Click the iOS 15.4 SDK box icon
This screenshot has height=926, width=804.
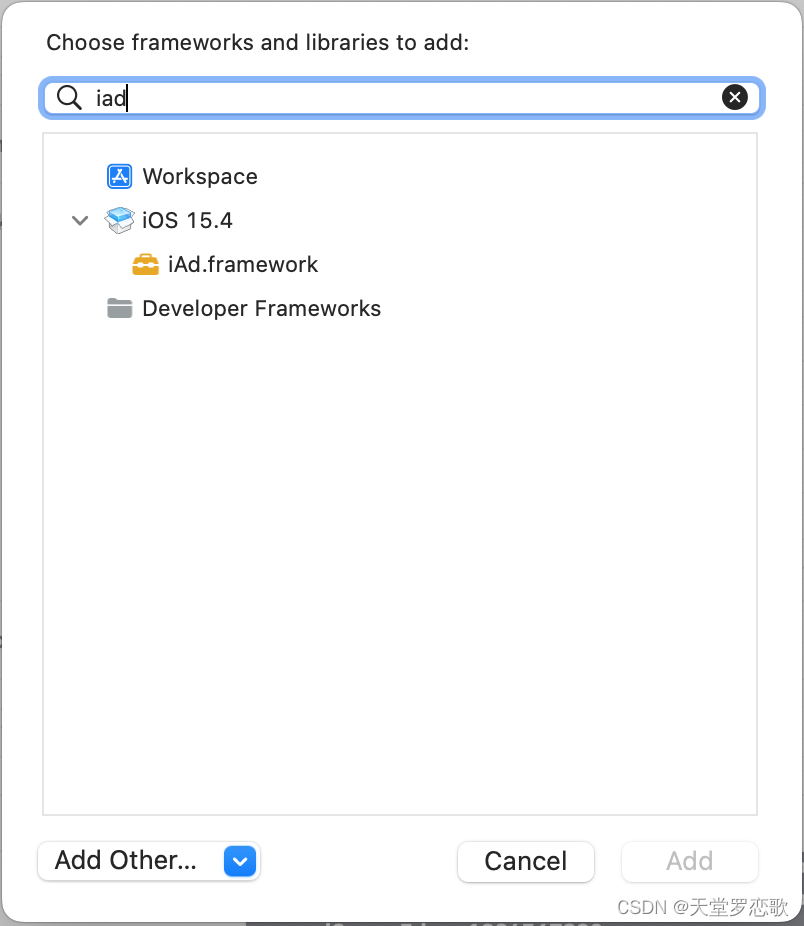(x=119, y=220)
